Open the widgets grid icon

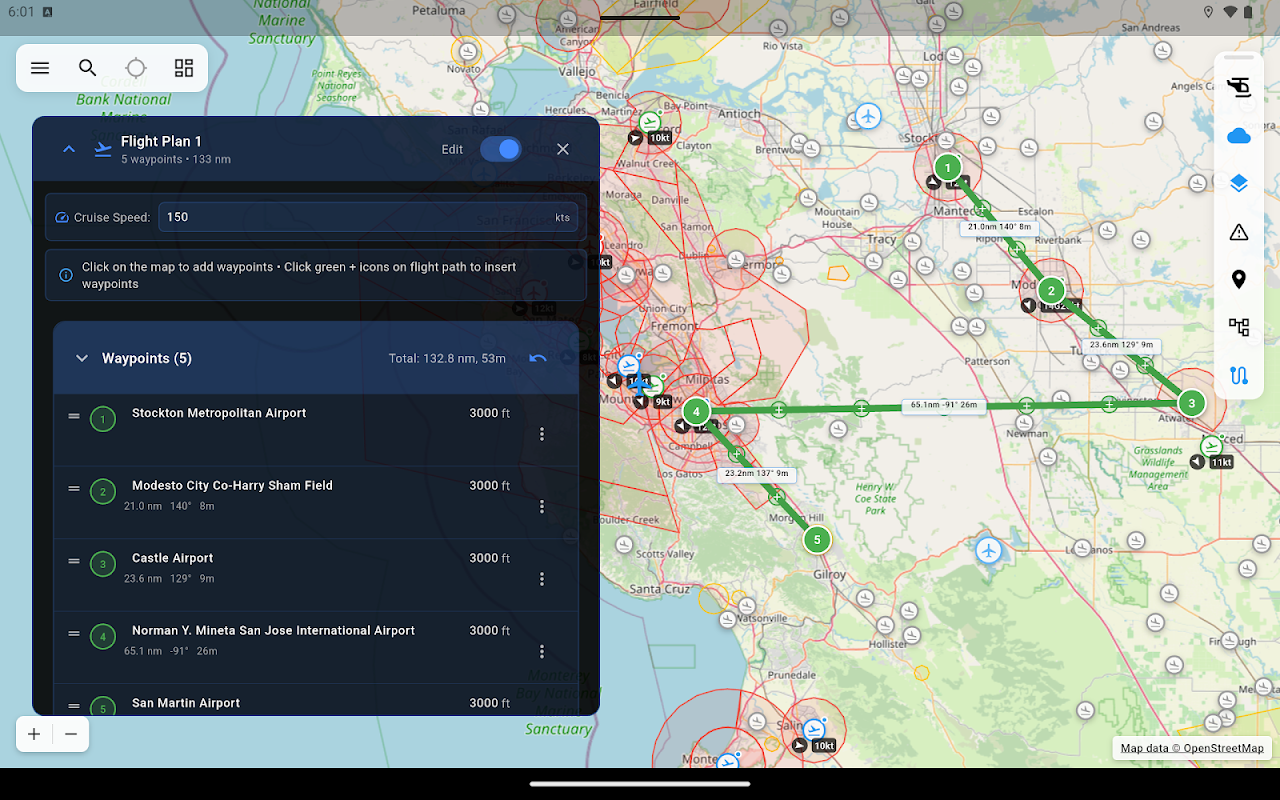184,68
